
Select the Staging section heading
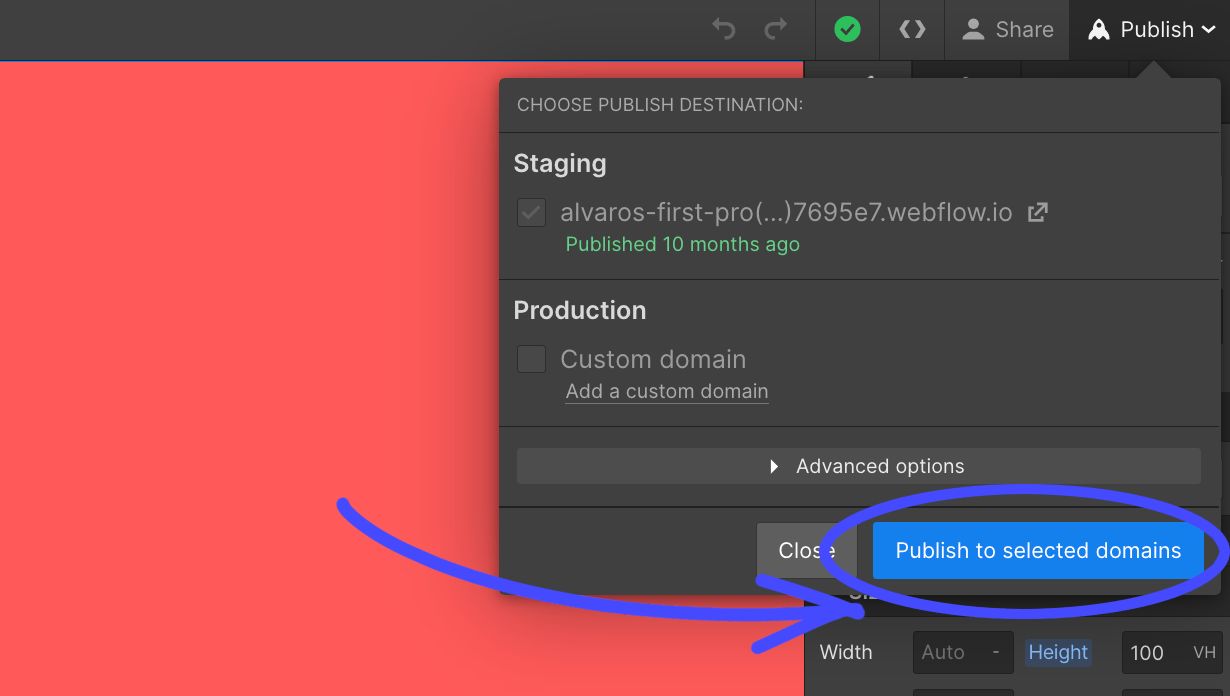[x=560, y=163]
